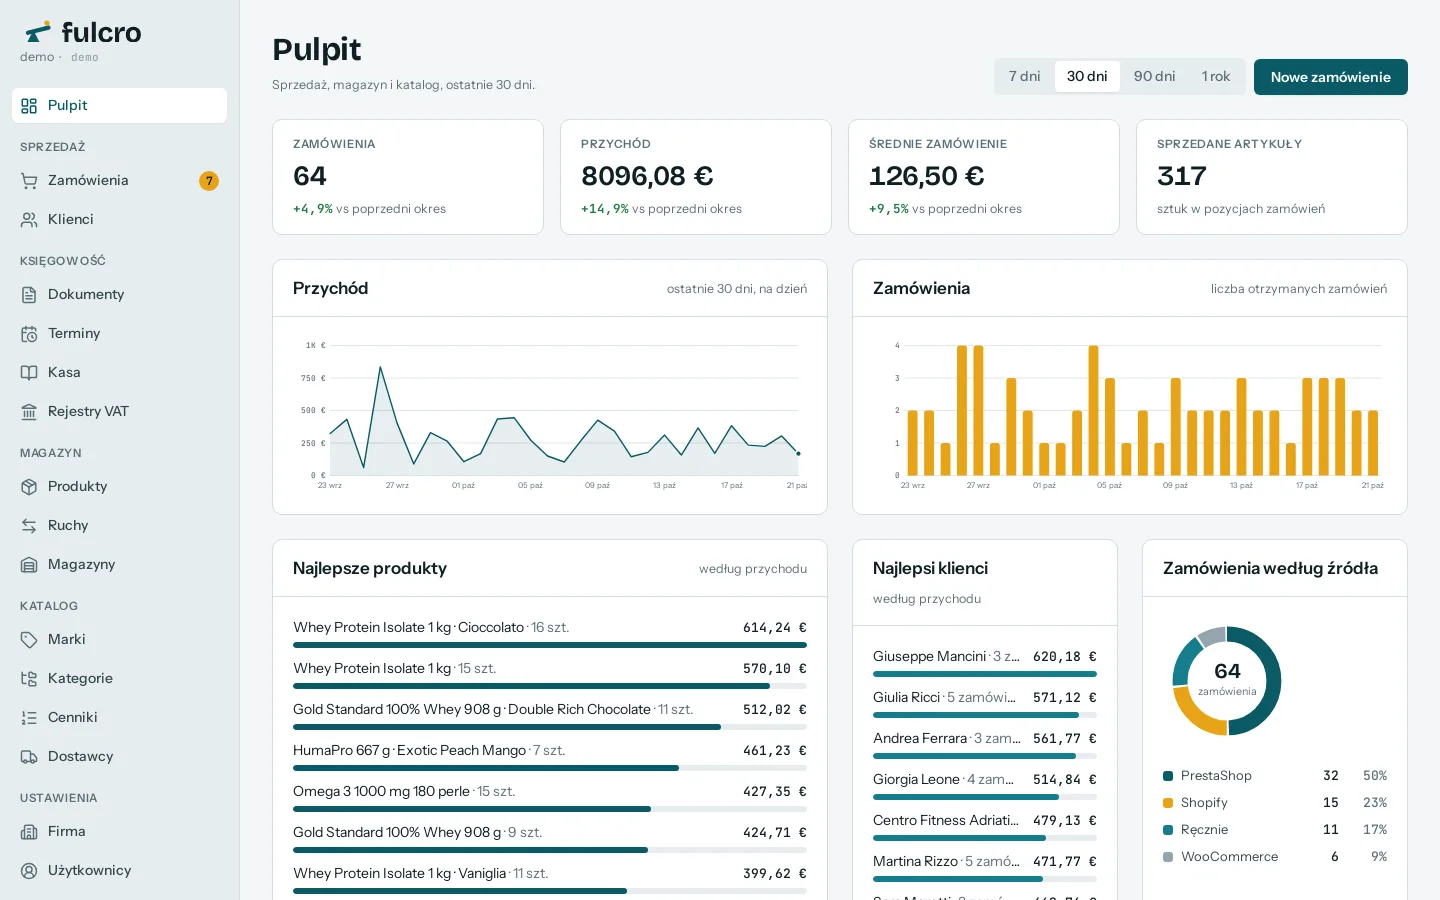This screenshot has width=1440, height=900.
Task: Click the fulcro logo icon
Action: pos(38,32)
